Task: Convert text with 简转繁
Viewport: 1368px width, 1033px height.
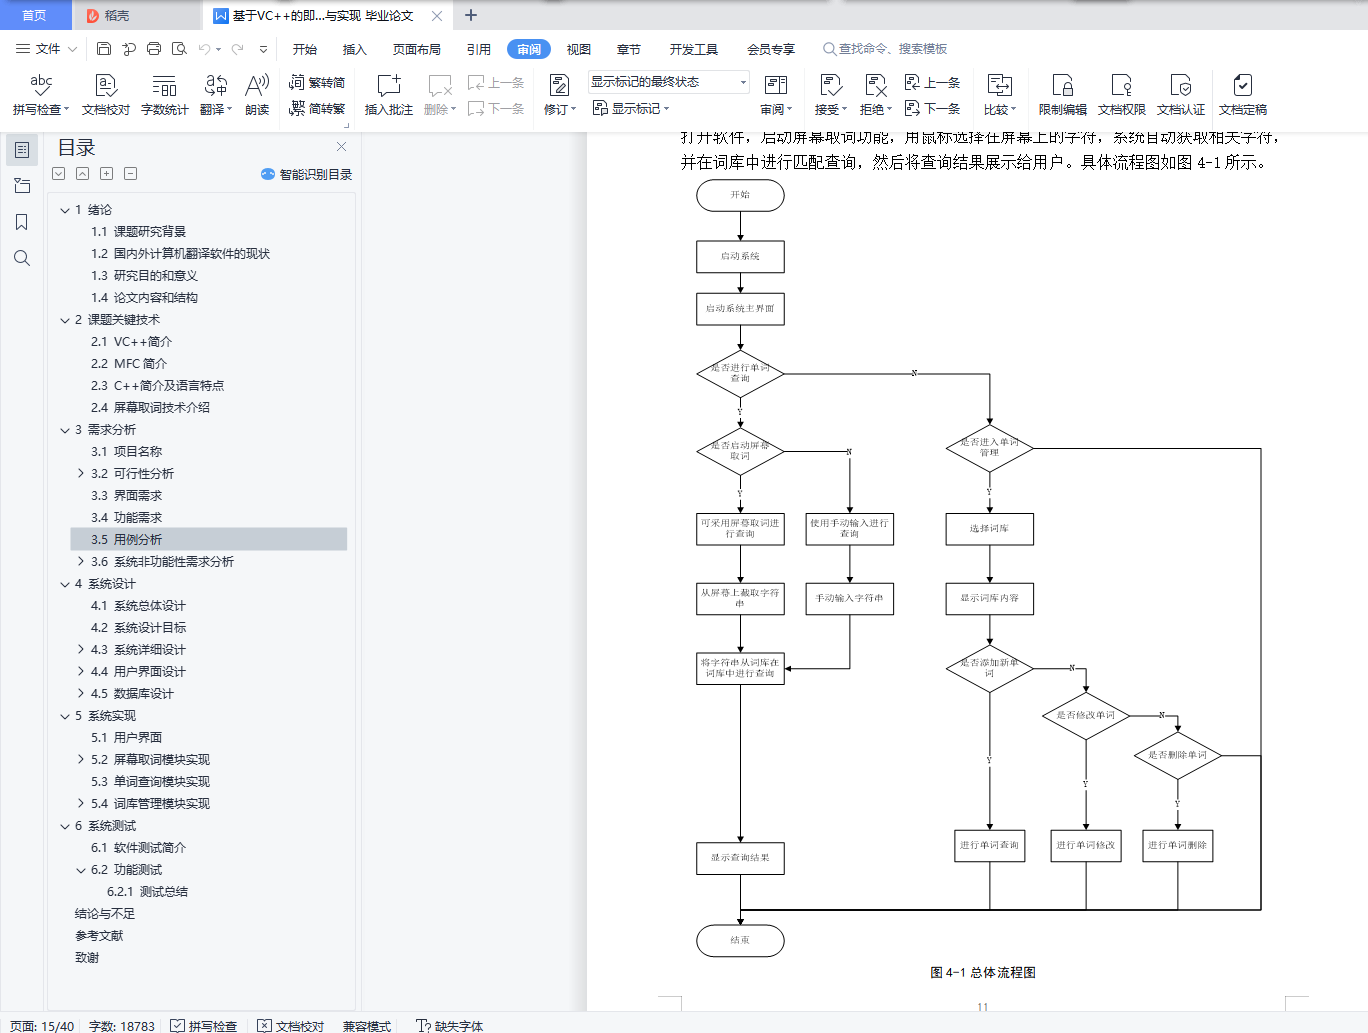Action: point(317,108)
